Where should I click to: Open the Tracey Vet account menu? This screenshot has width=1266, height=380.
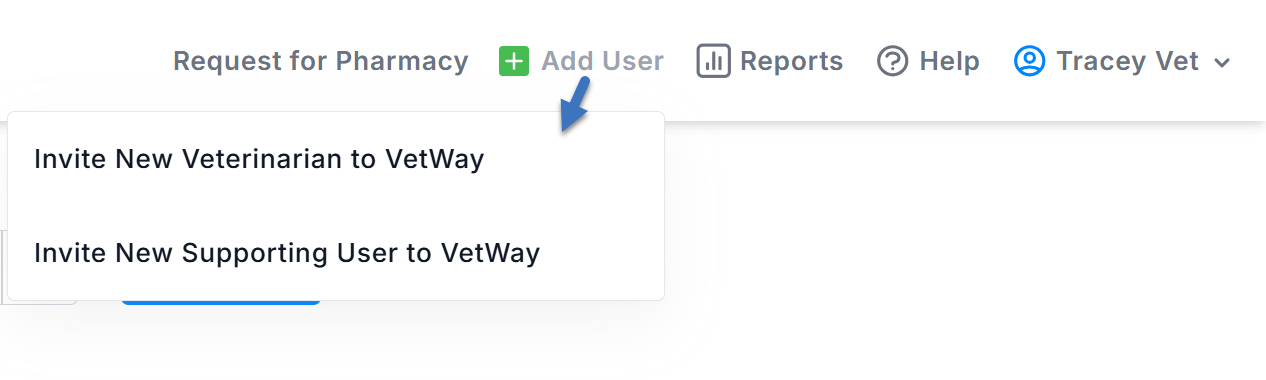[x=1122, y=61]
